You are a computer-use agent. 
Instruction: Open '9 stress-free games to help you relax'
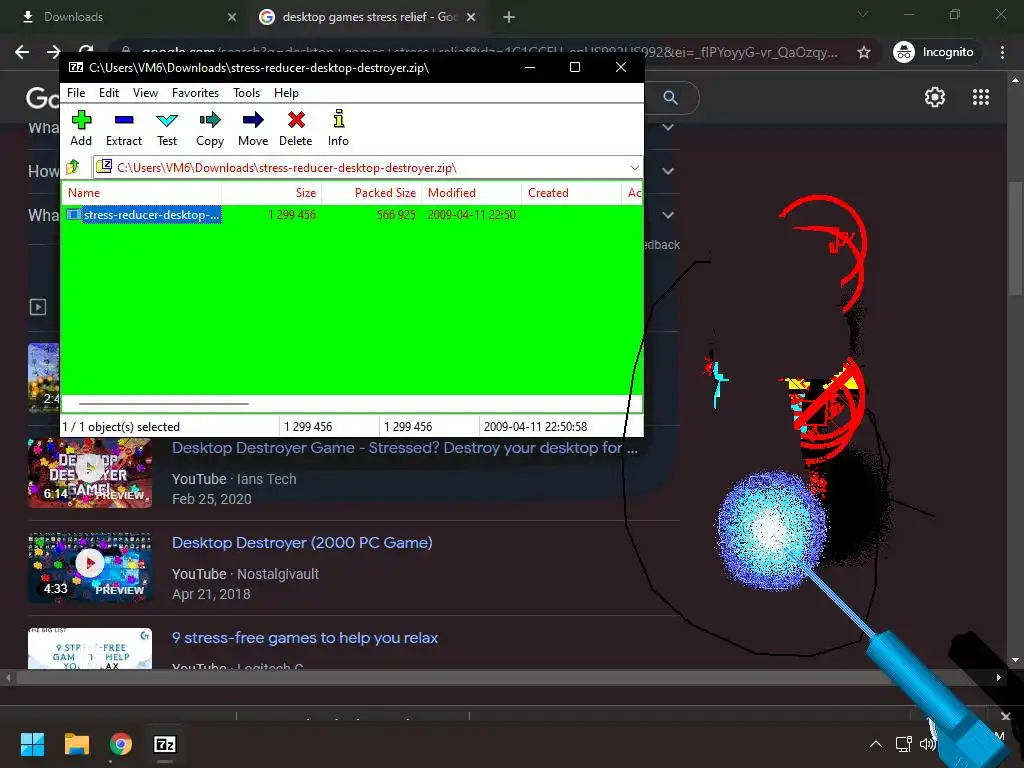point(304,638)
